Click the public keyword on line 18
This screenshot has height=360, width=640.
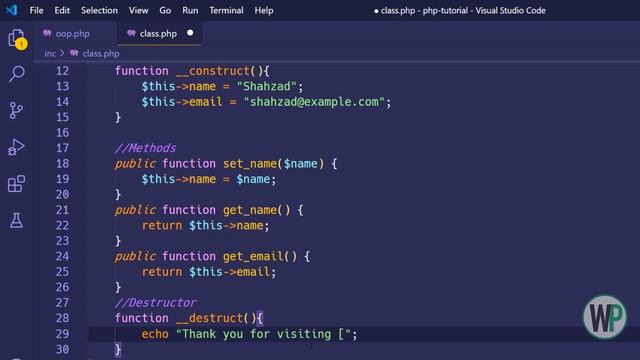click(135, 164)
